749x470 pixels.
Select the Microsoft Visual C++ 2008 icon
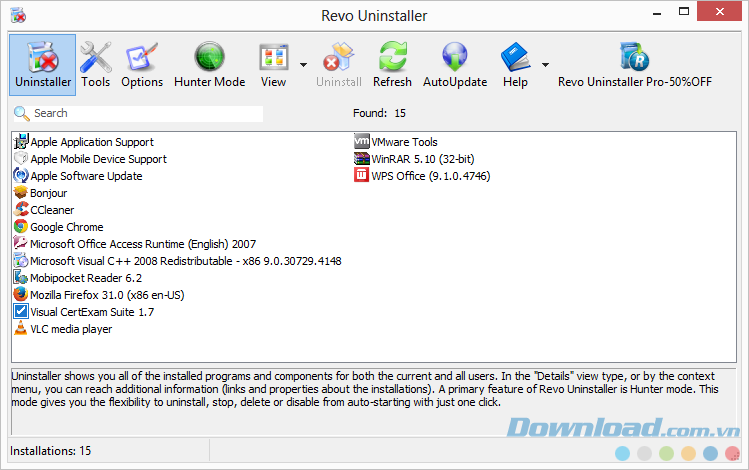pos(21,261)
